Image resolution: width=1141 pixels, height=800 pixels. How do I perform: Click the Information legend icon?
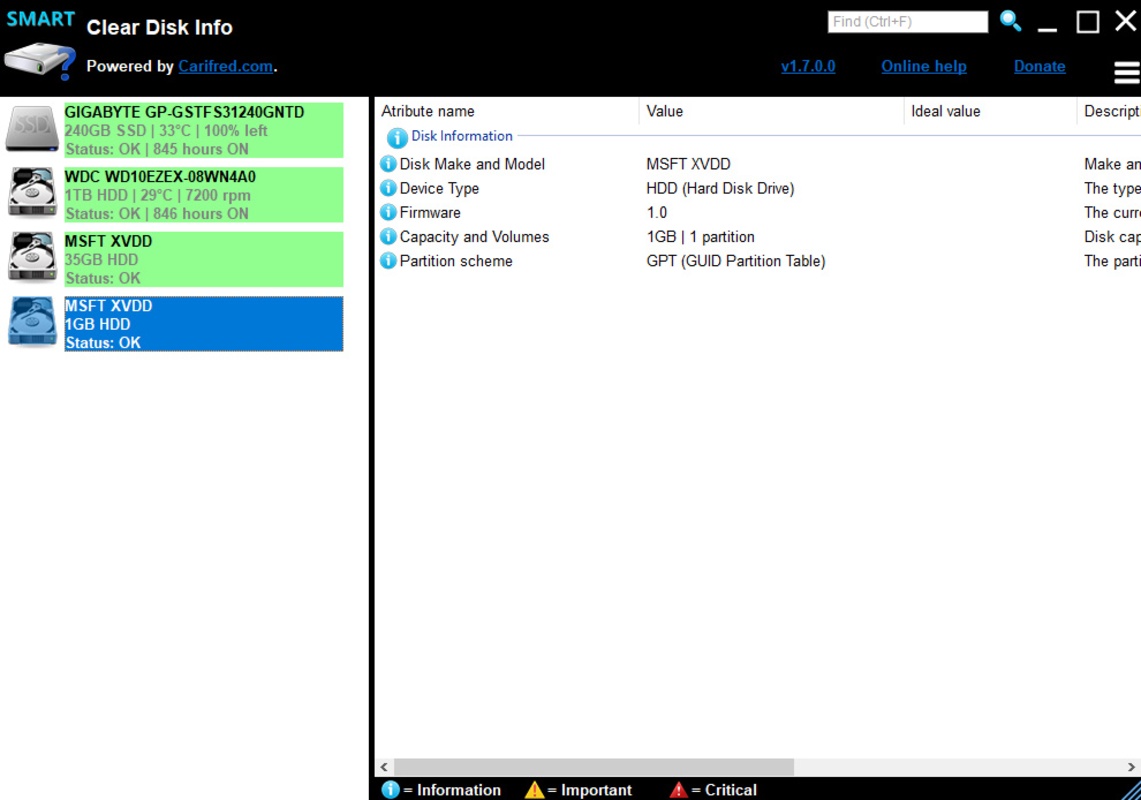tap(391, 790)
